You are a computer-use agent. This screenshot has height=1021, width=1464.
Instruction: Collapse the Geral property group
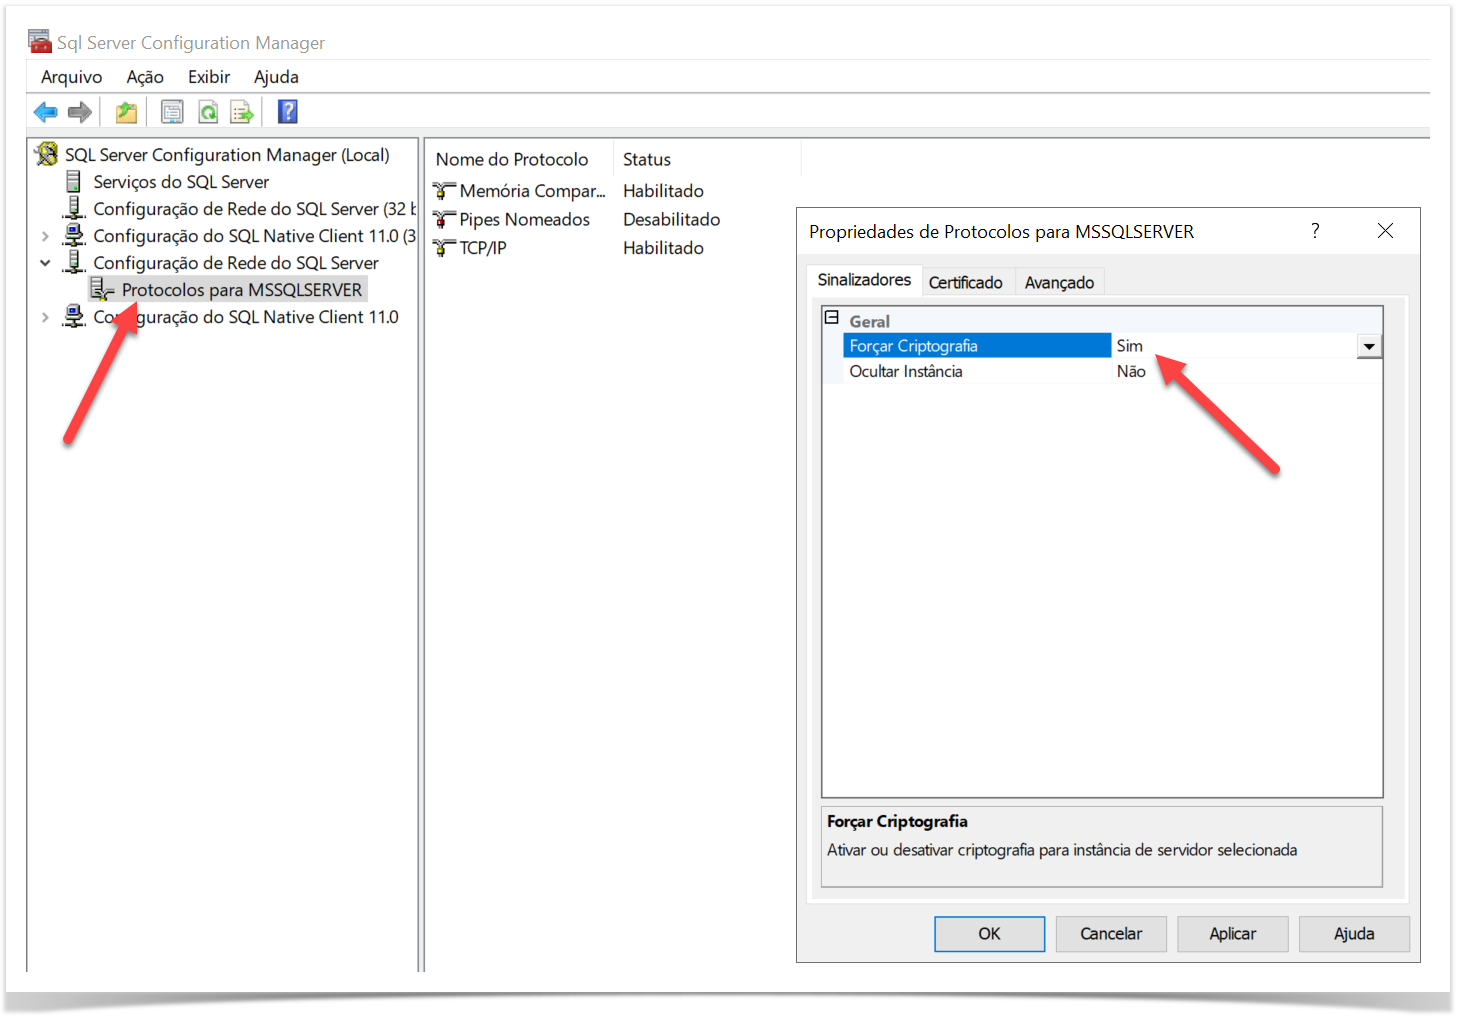tap(831, 318)
